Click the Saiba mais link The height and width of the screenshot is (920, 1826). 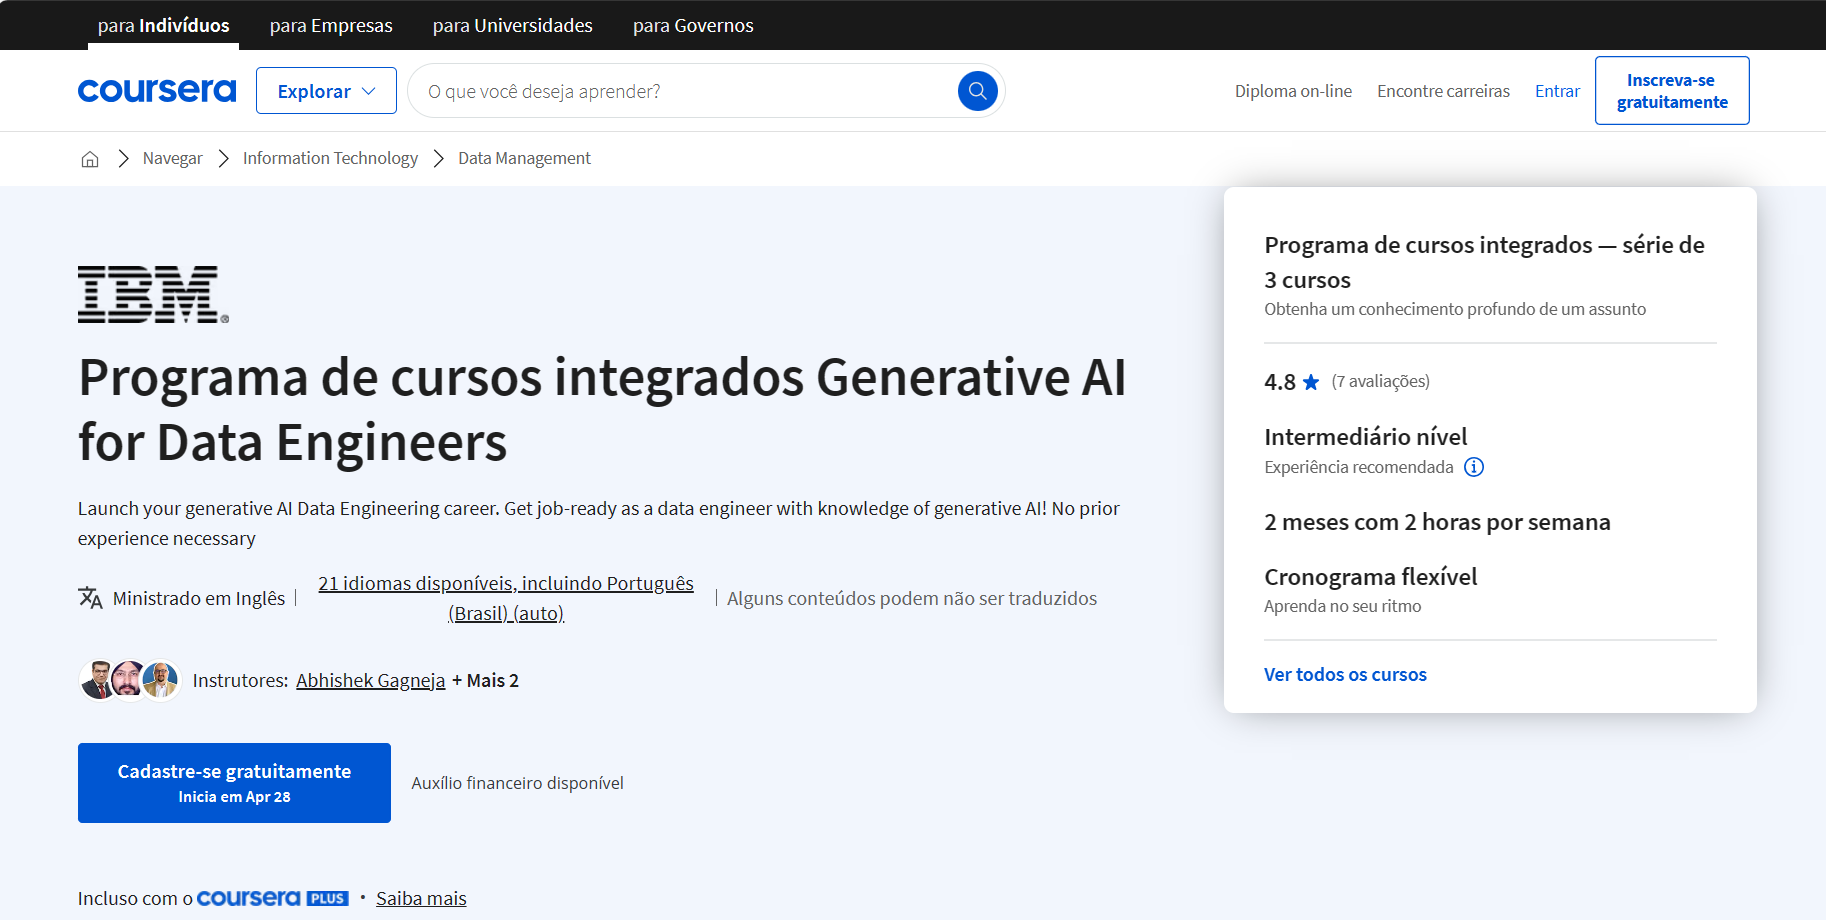click(421, 898)
